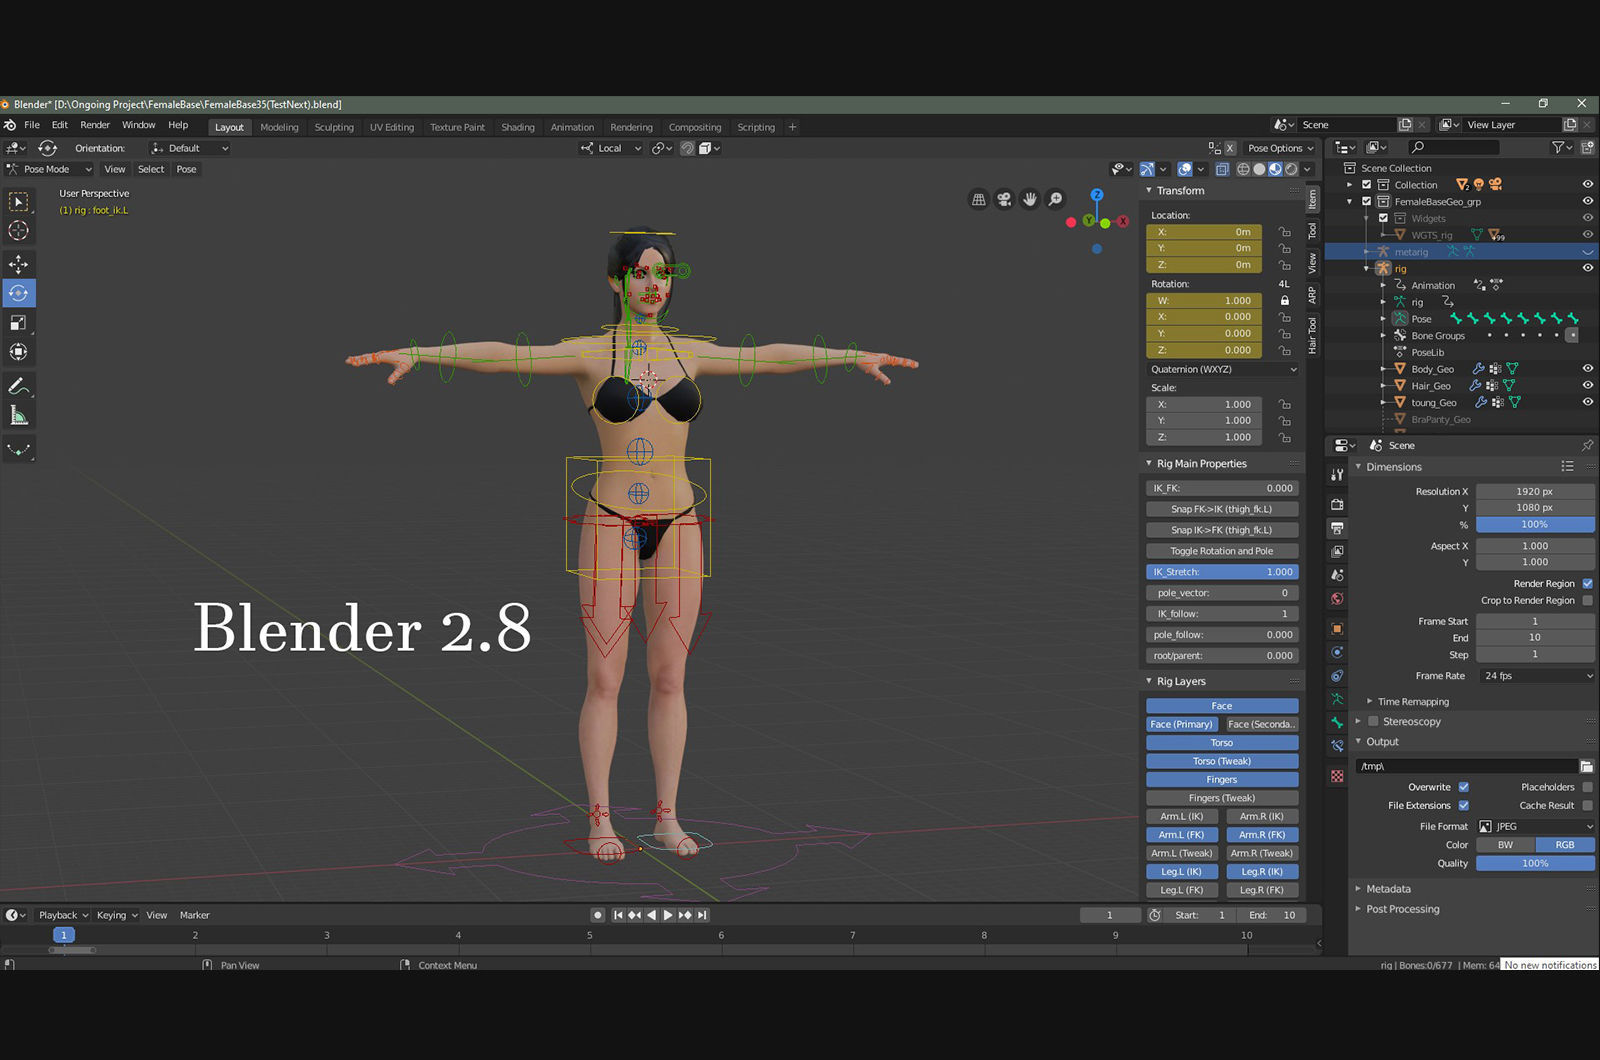Open Render properties tab
The height and width of the screenshot is (1060, 1600).
(x=1337, y=504)
